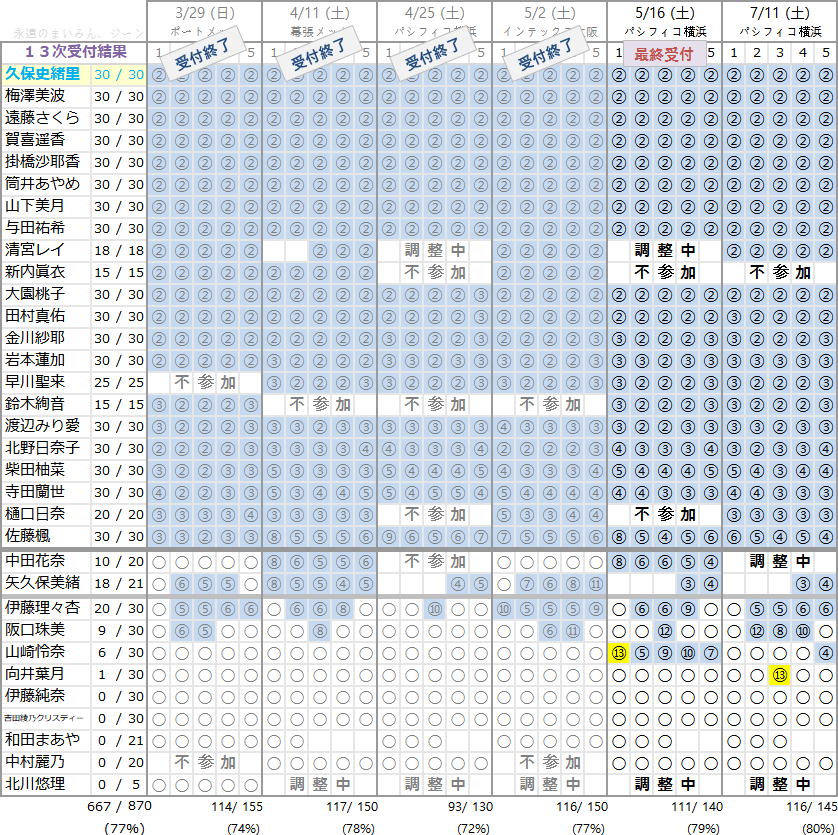Click 不参加 in 新内眞衣's 7/11 block
Viewport: 838px width, 835px height.
point(779,272)
